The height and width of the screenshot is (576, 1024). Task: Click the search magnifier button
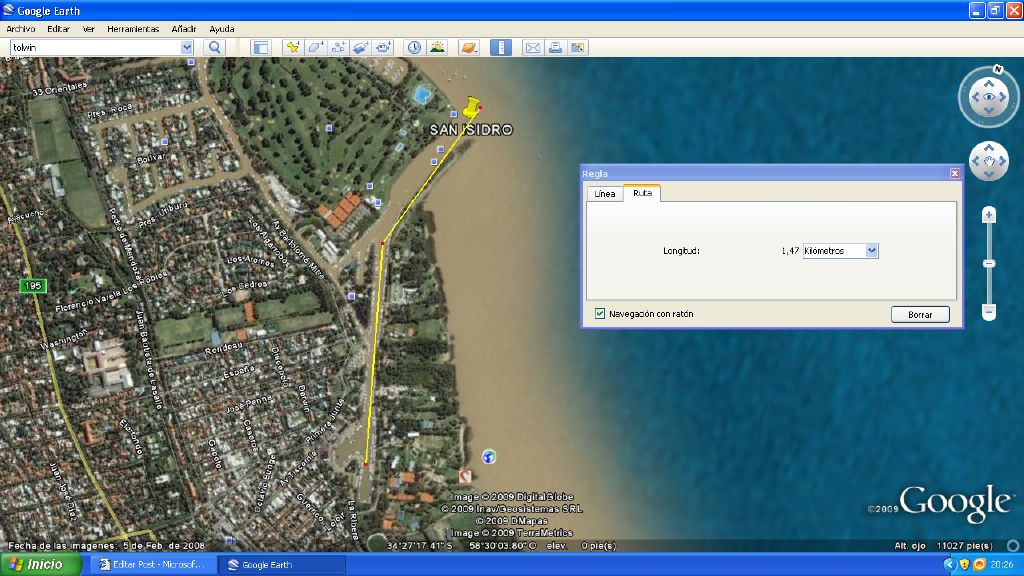[x=214, y=47]
